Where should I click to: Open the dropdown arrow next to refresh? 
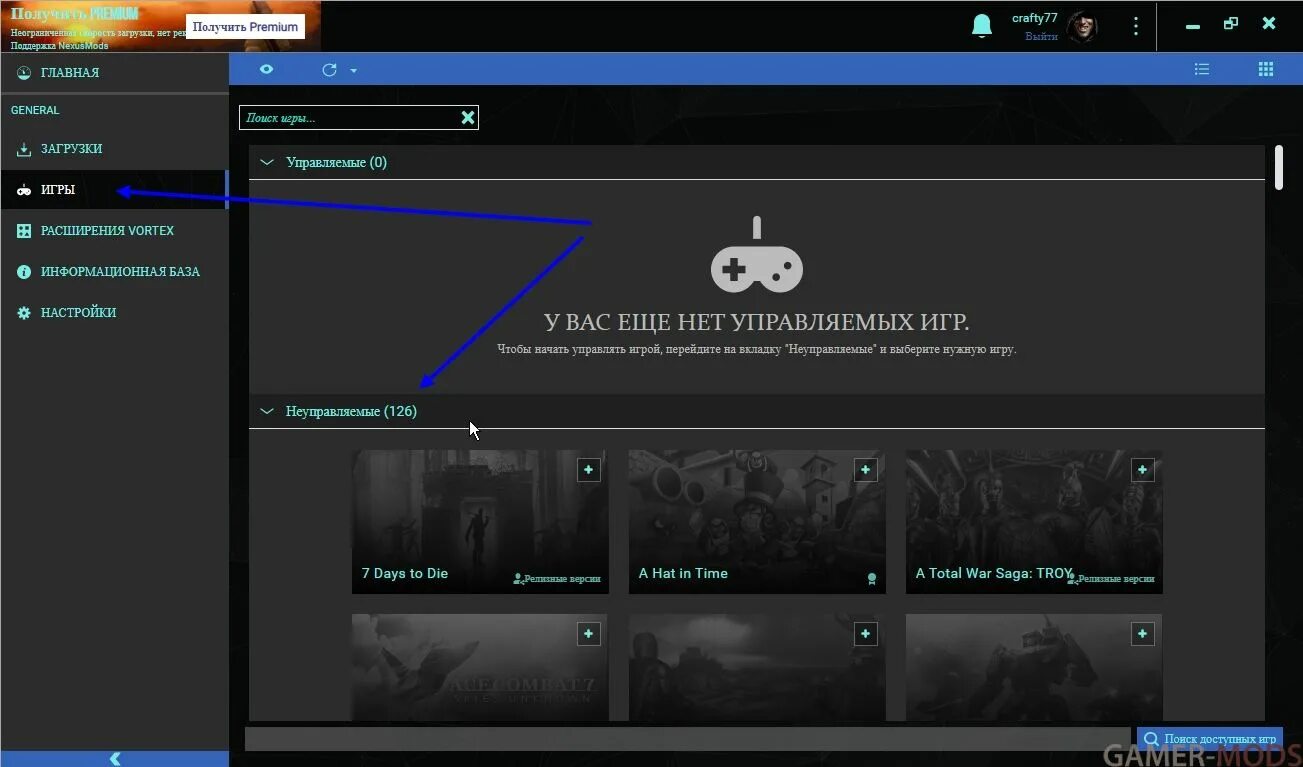(x=353, y=71)
